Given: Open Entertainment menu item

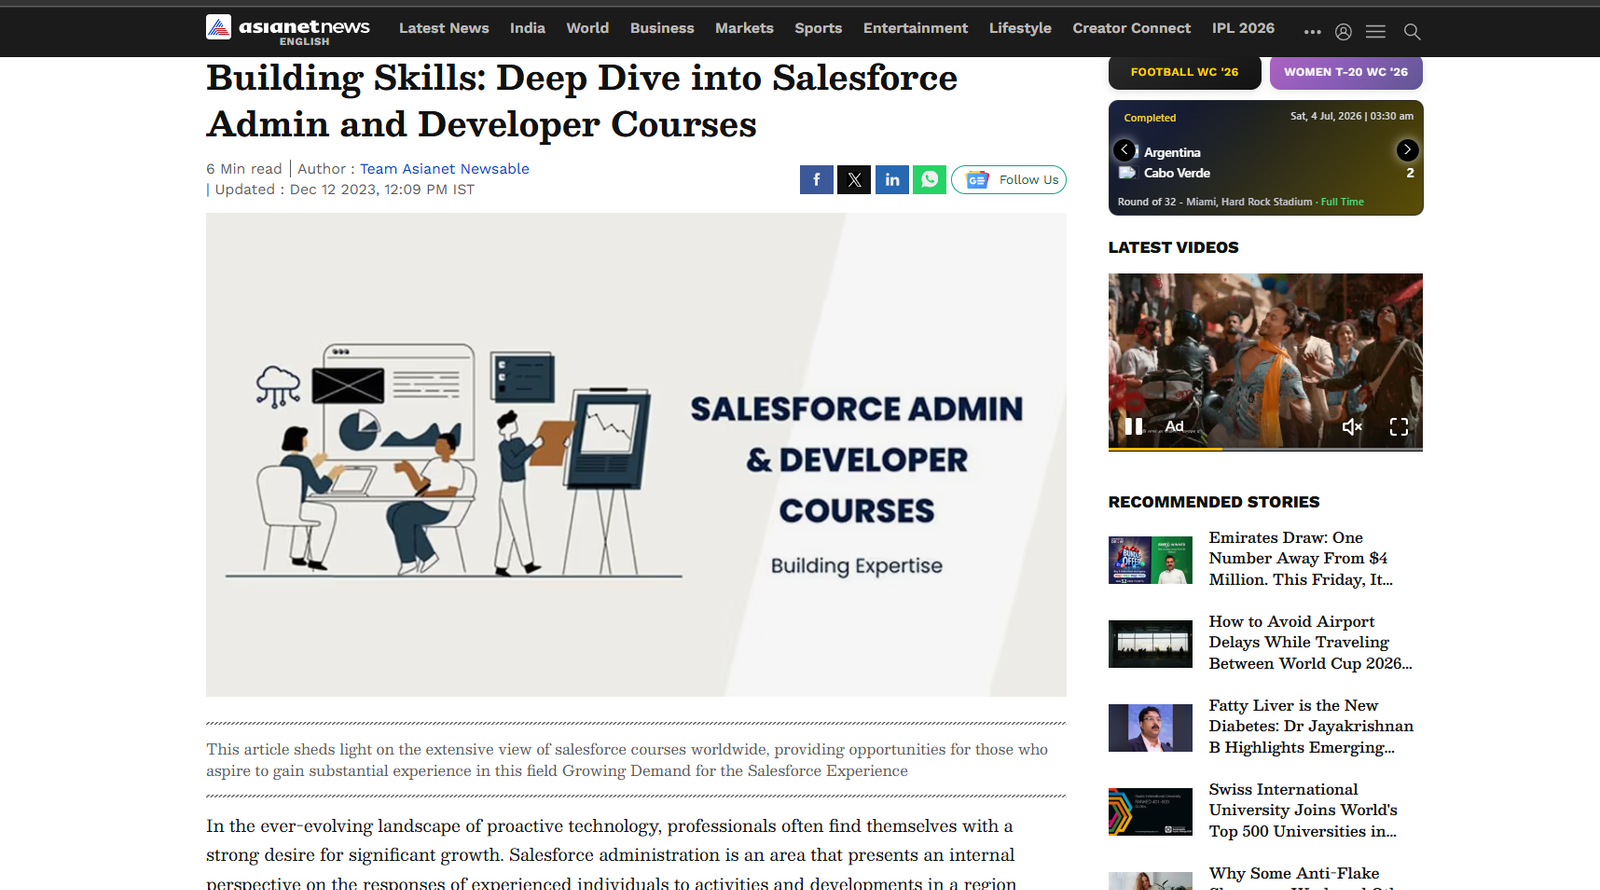Looking at the screenshot, I should [915, 28].
